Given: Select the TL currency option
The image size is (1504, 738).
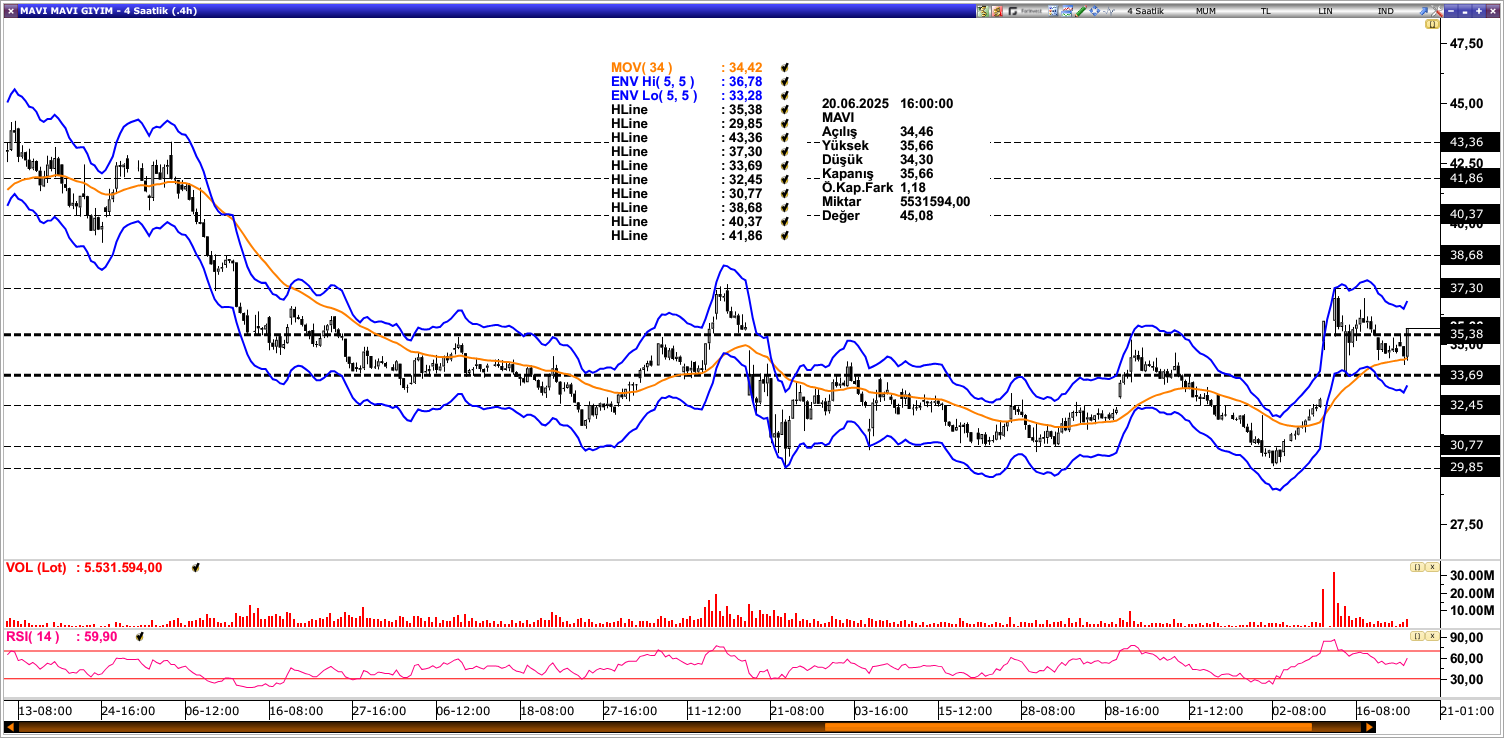Looking at the screenshot, I should [x=1265, y=11].
